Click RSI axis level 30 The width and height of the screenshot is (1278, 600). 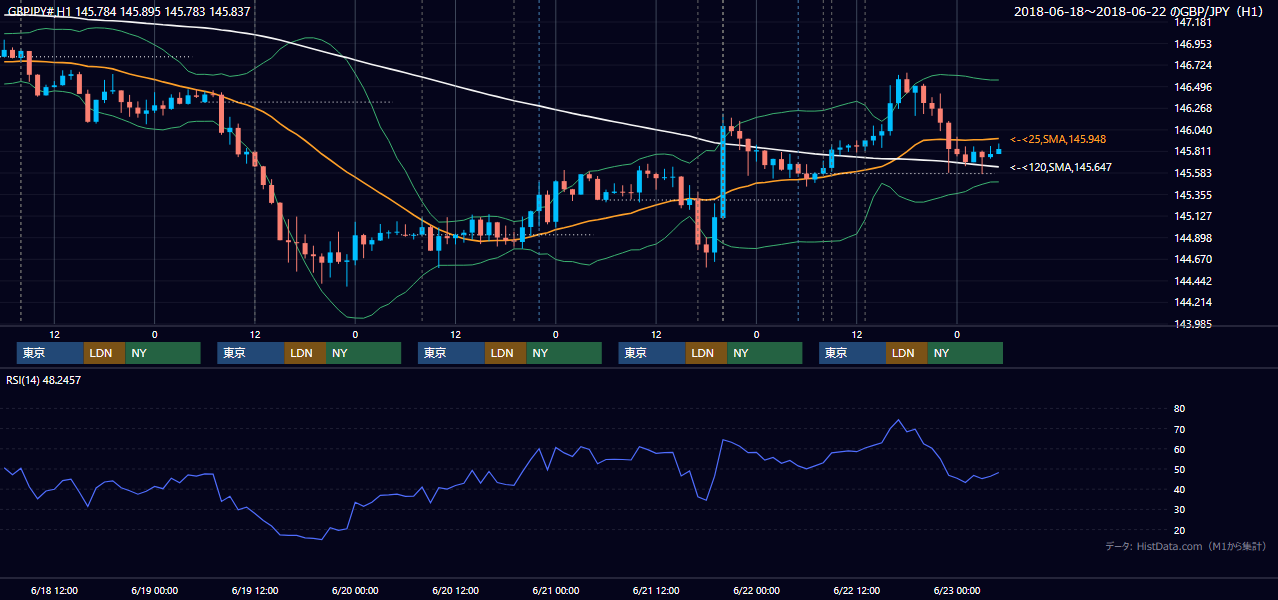click(1179, 509)
